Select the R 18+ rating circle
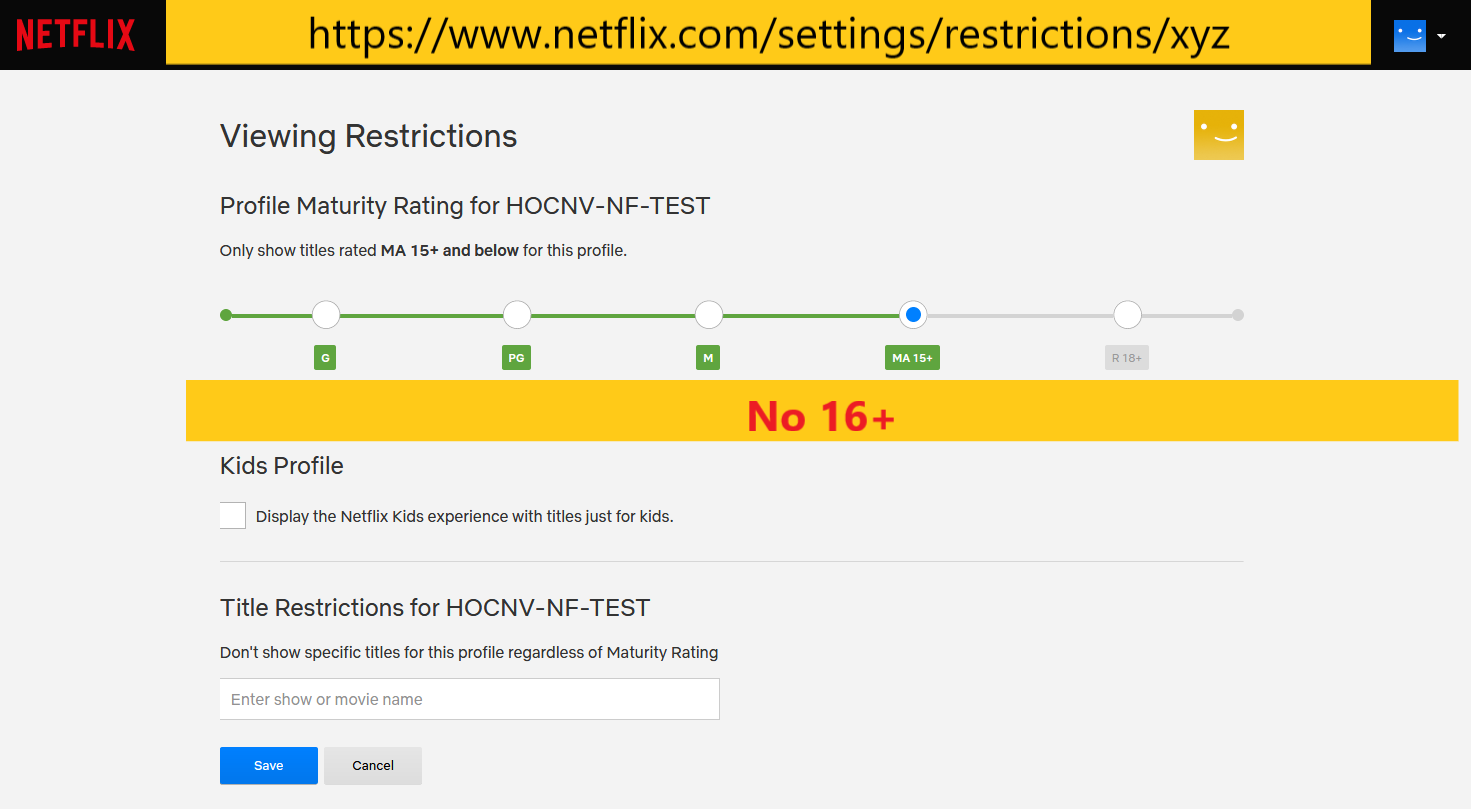The height and width of the screenshot is (809, 1471). [1127, 315]
